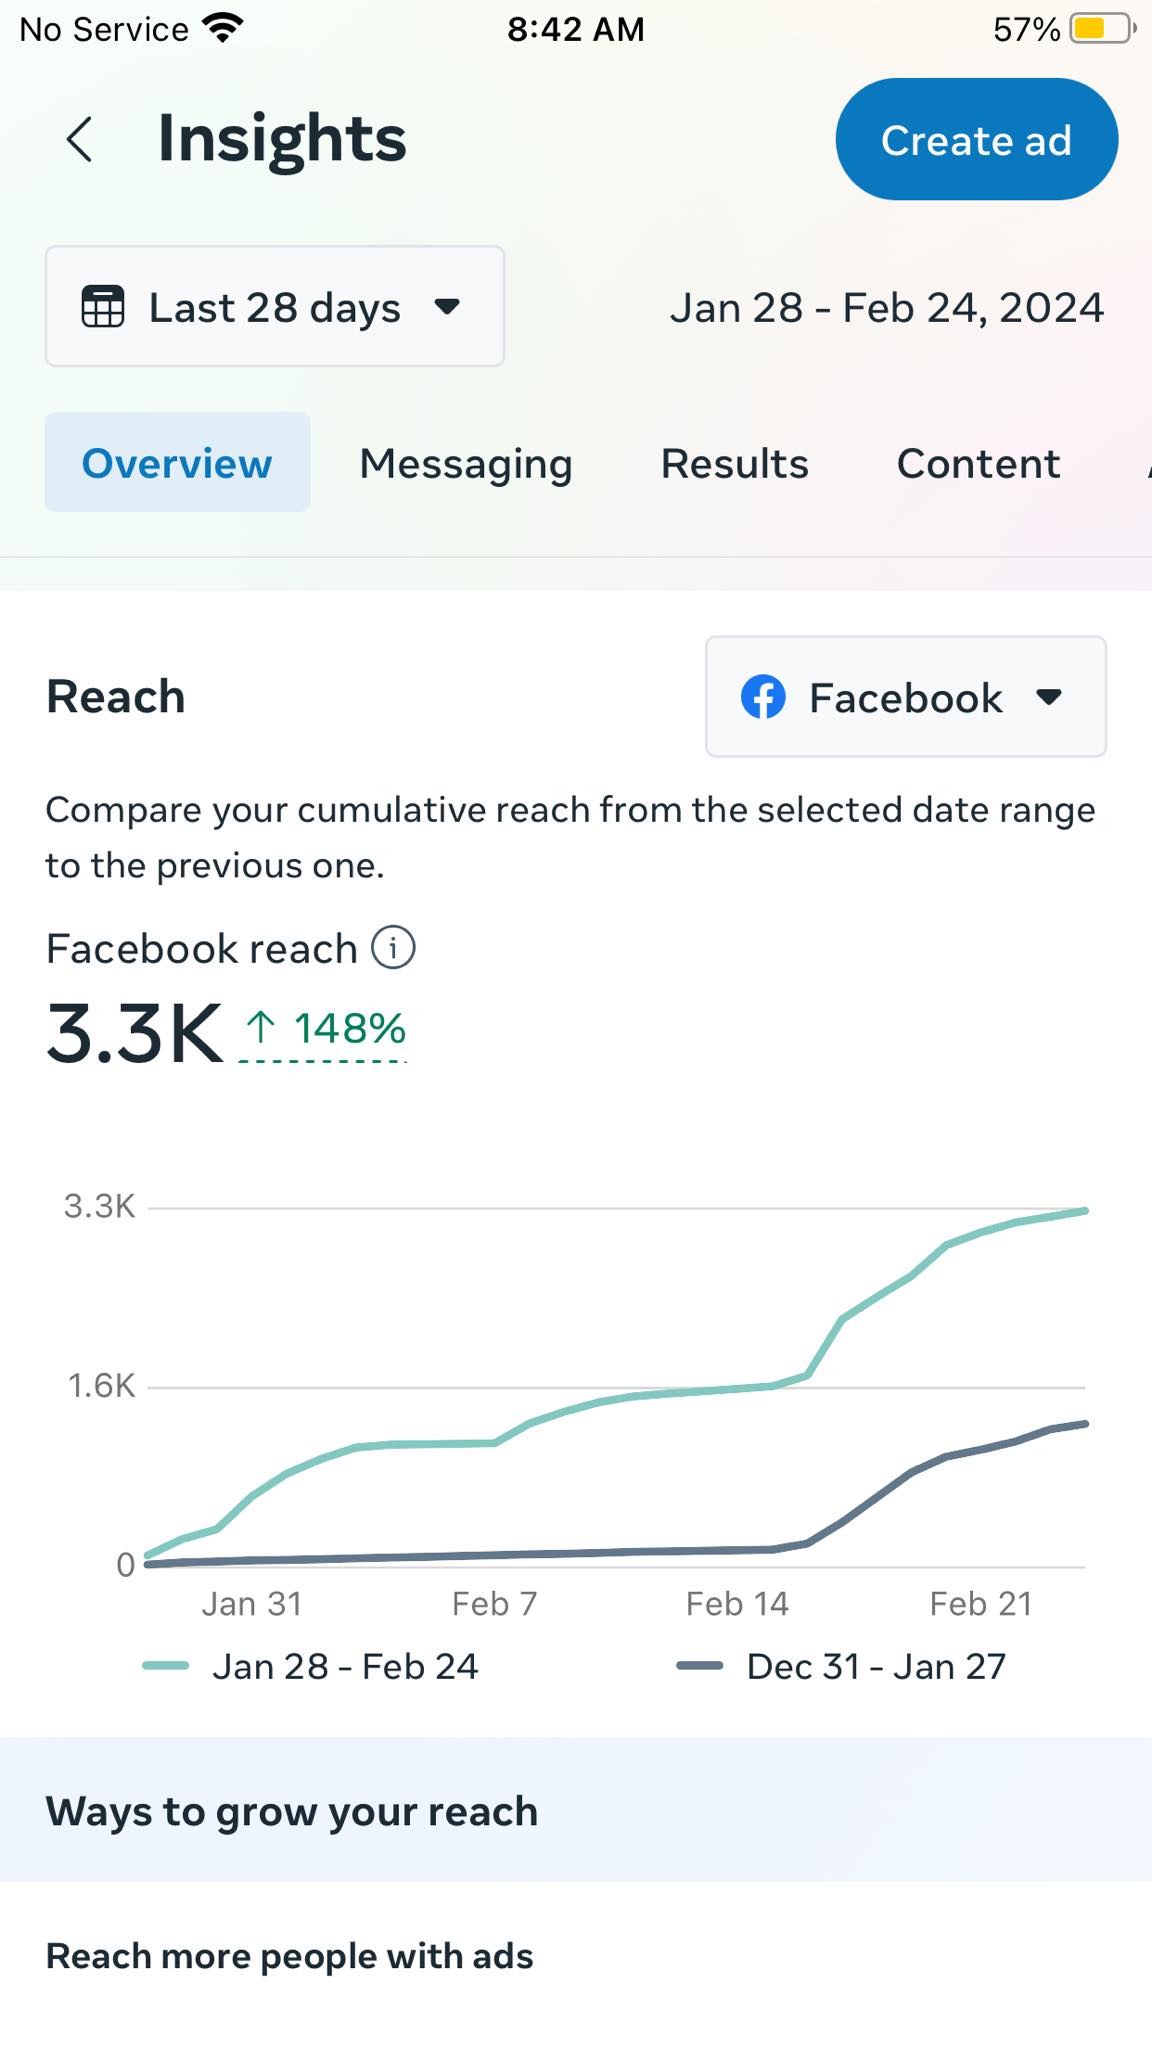Tap the info icon beside Facebook reach
This screenshot has height=2048, width=1152.
pos(393,947)
